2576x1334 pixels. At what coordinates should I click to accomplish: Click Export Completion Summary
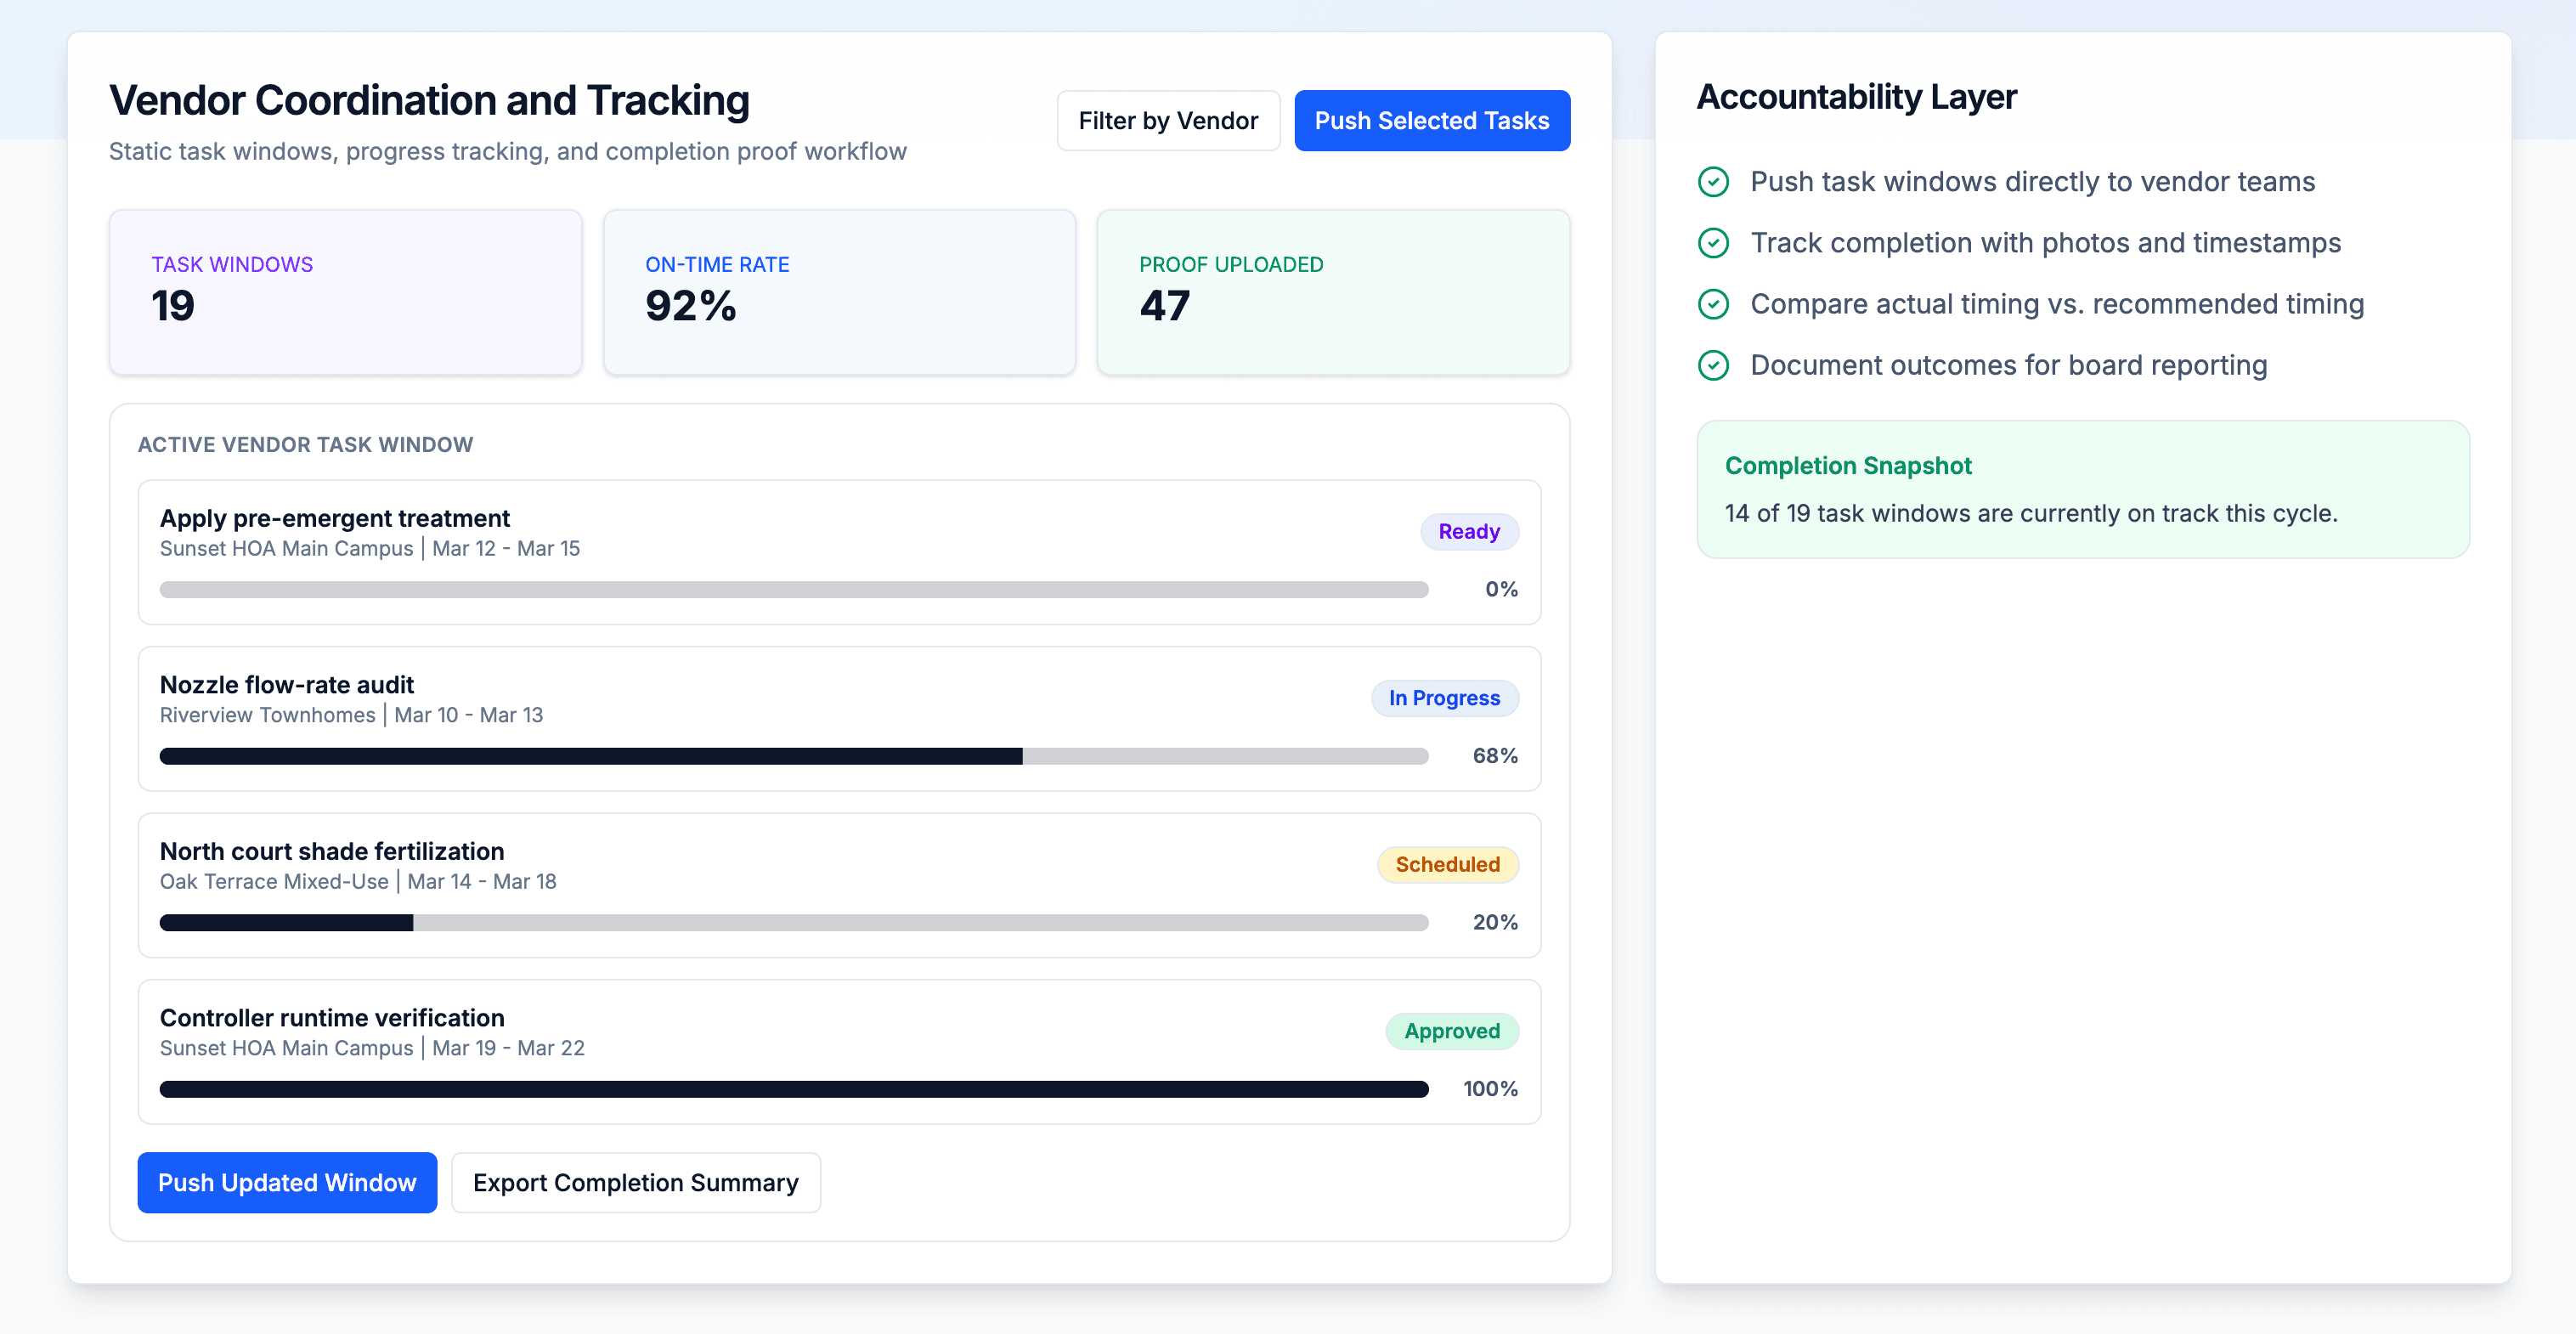pos(636,1182)
